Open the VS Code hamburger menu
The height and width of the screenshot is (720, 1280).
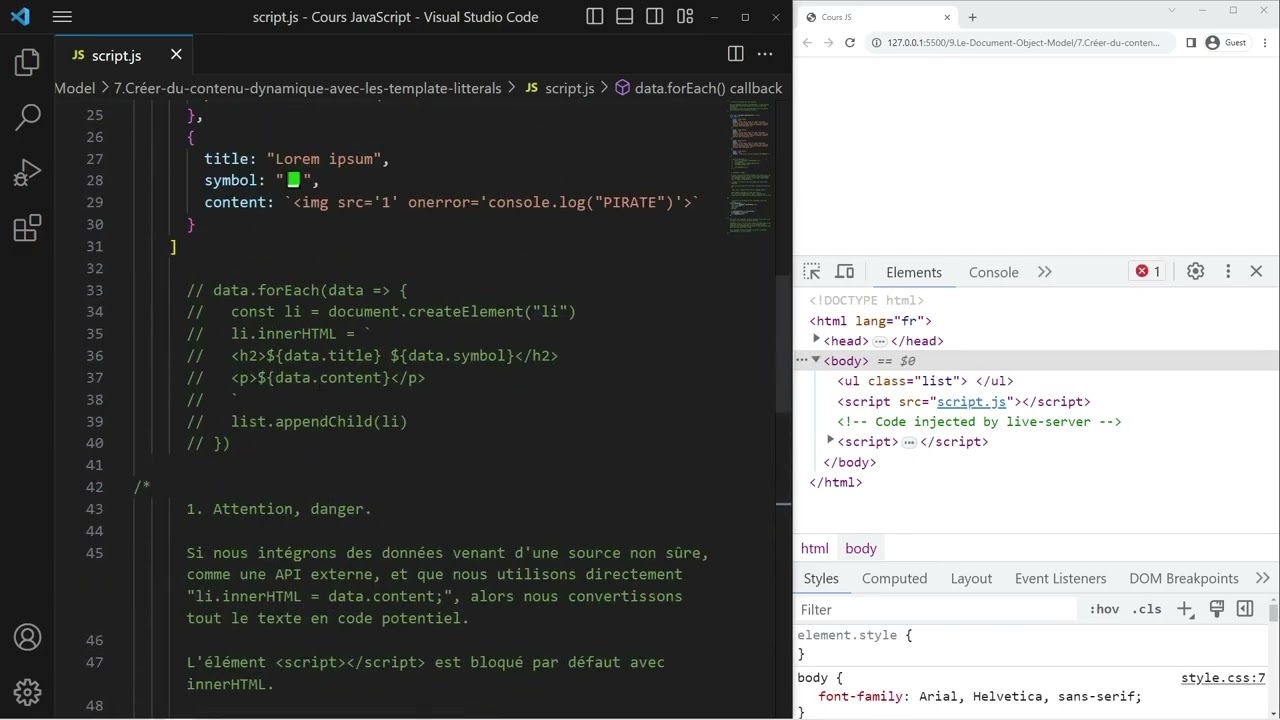[62, 17]
